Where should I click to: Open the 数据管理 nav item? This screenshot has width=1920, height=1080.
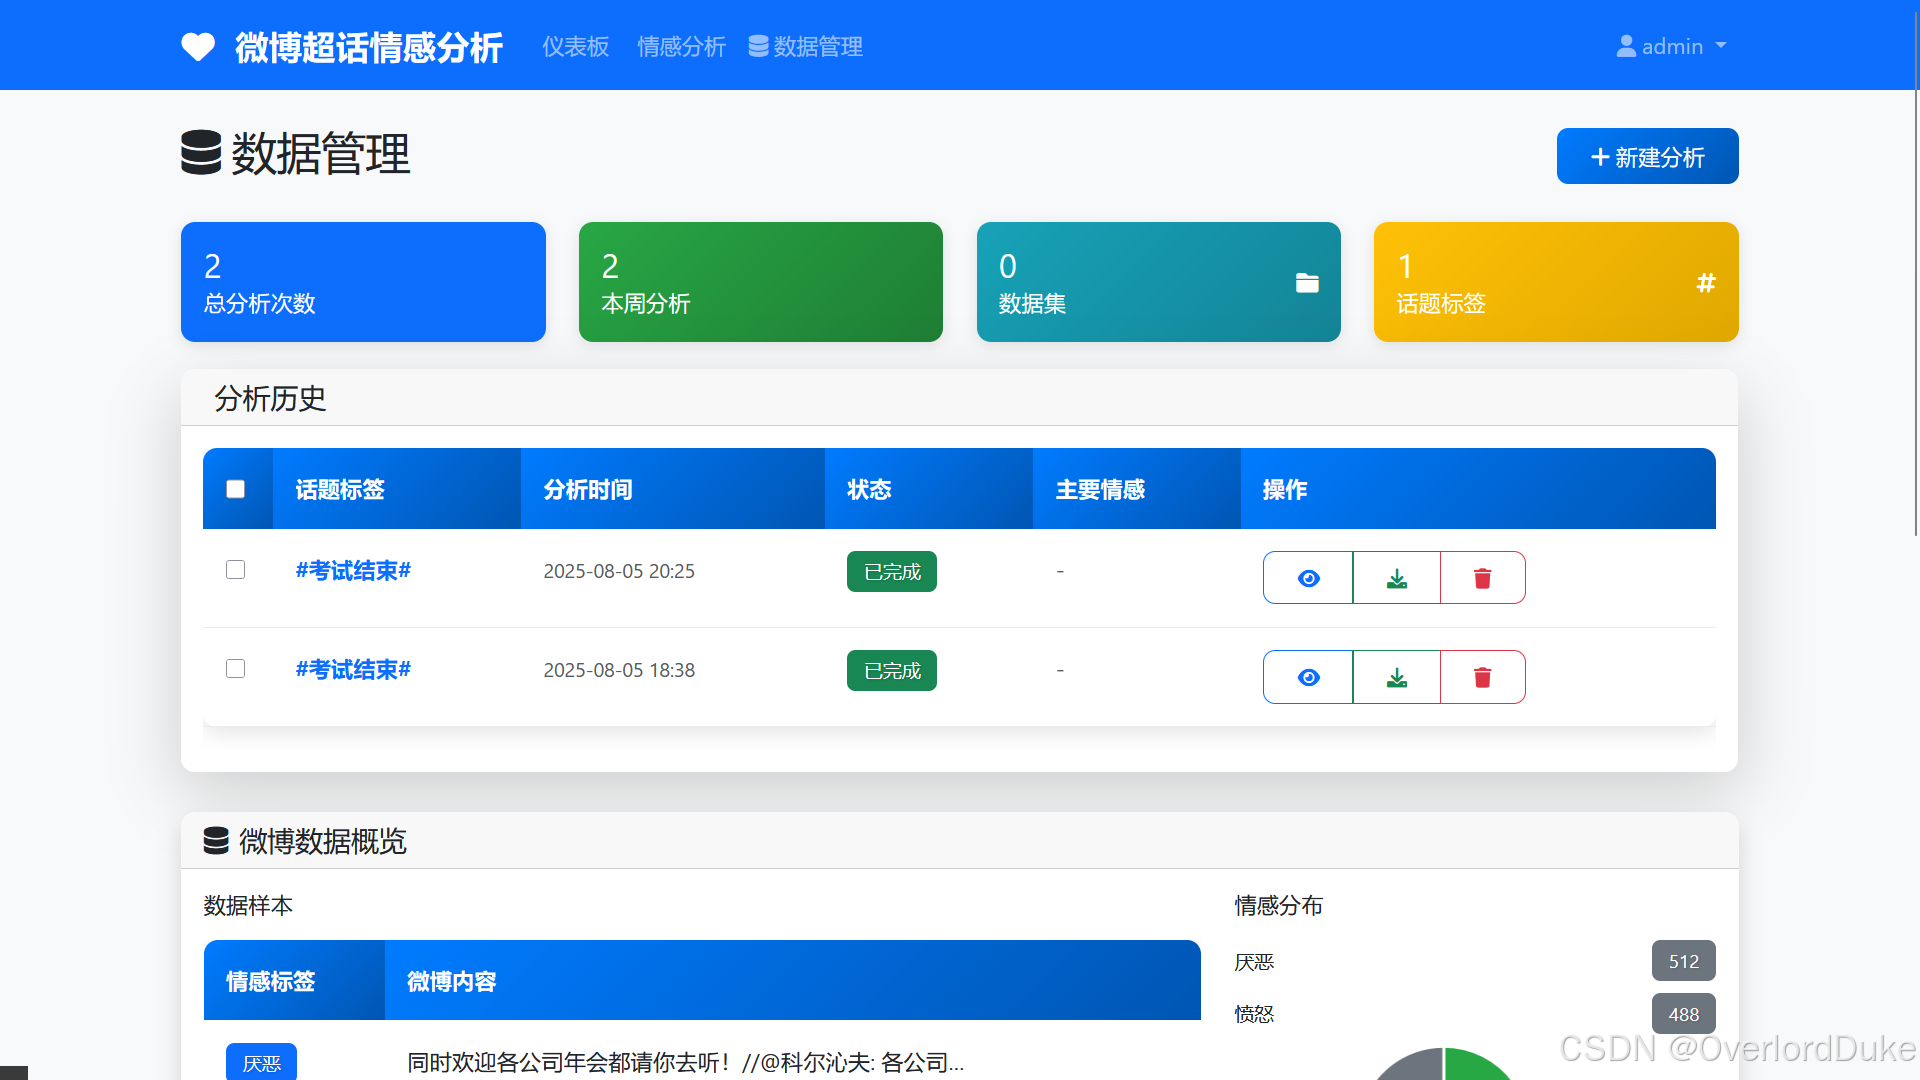(806, 46)
